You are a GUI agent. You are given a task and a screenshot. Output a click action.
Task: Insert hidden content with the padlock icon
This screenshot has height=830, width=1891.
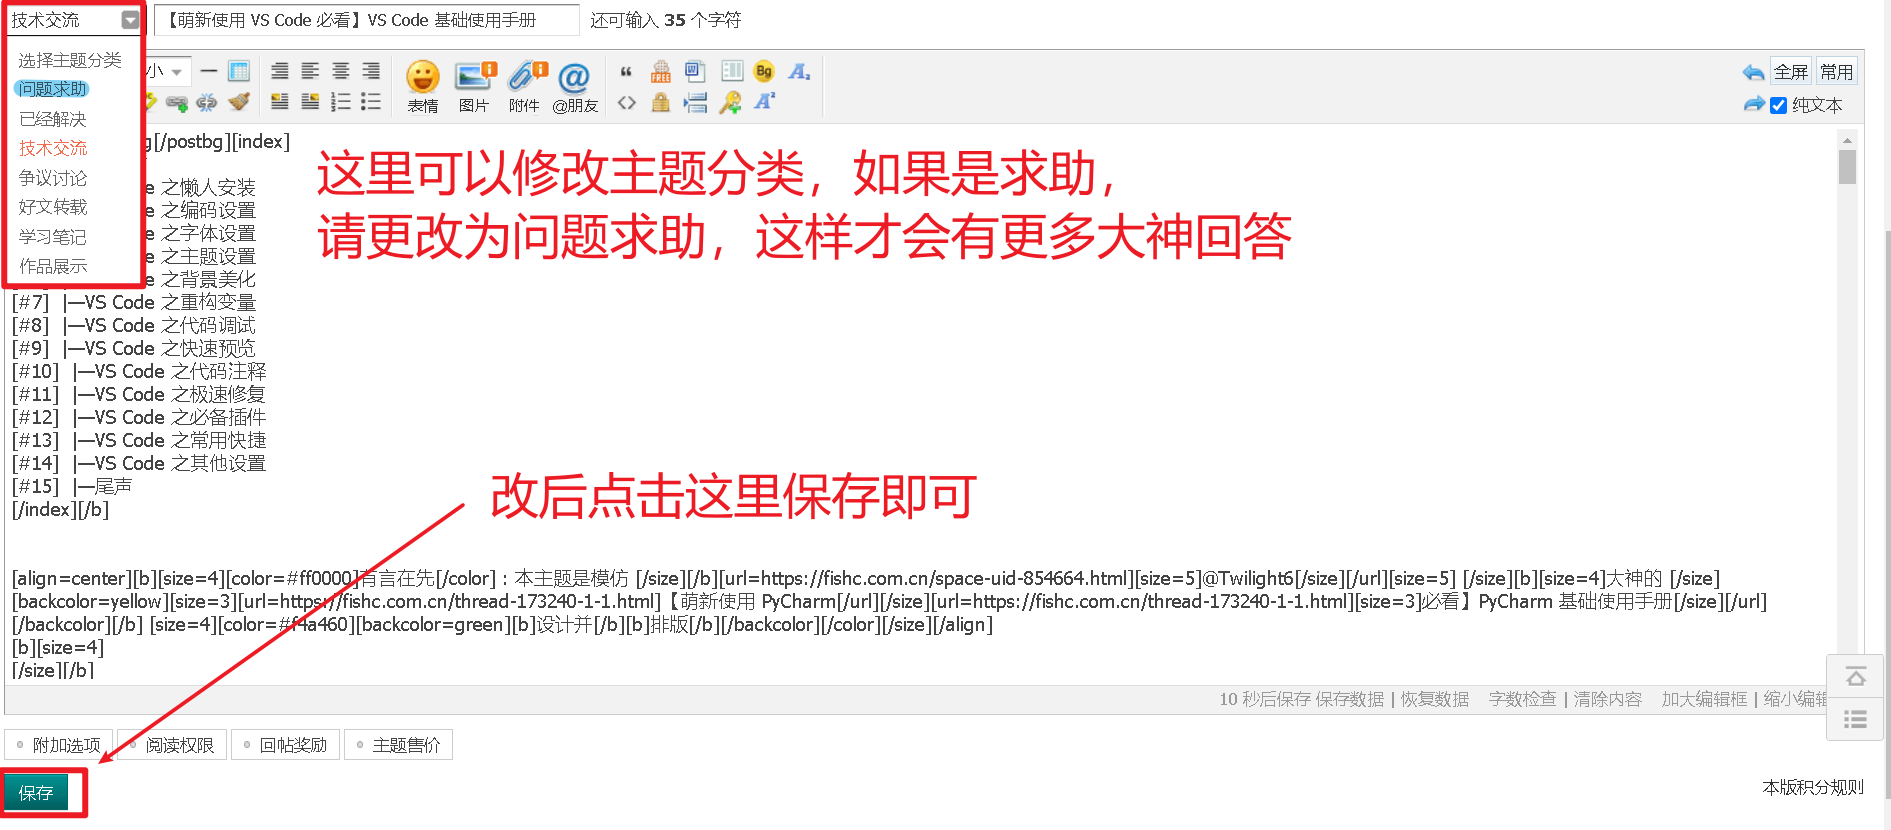coord(661,102)
